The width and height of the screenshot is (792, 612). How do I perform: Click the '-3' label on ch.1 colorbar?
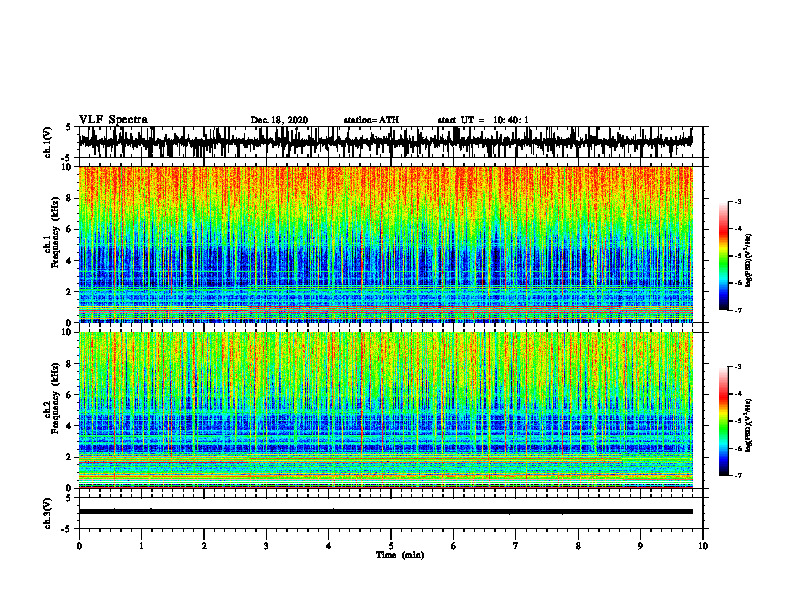pos(738,201)
